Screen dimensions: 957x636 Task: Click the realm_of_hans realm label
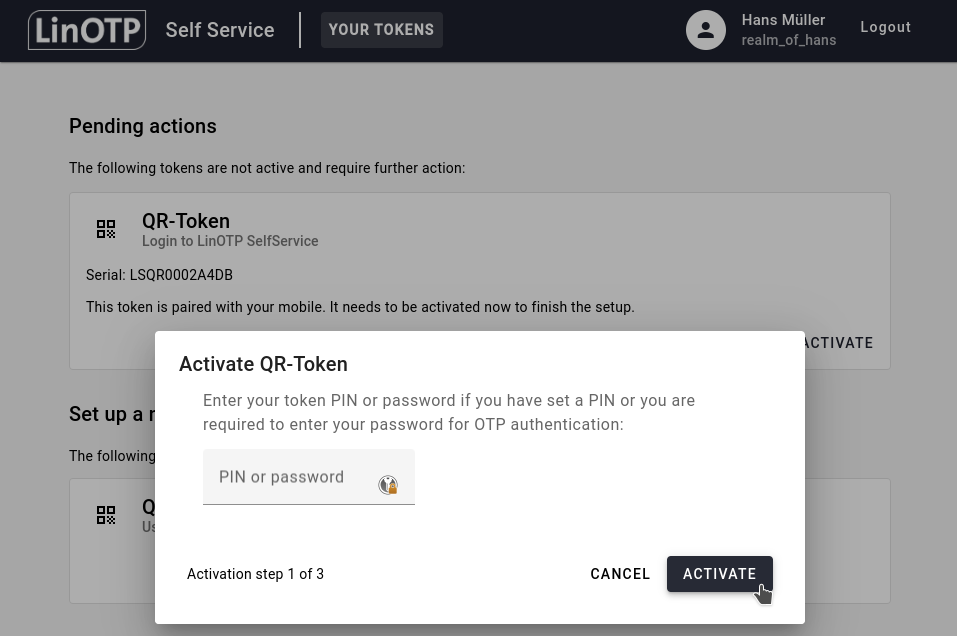point(788,41)
